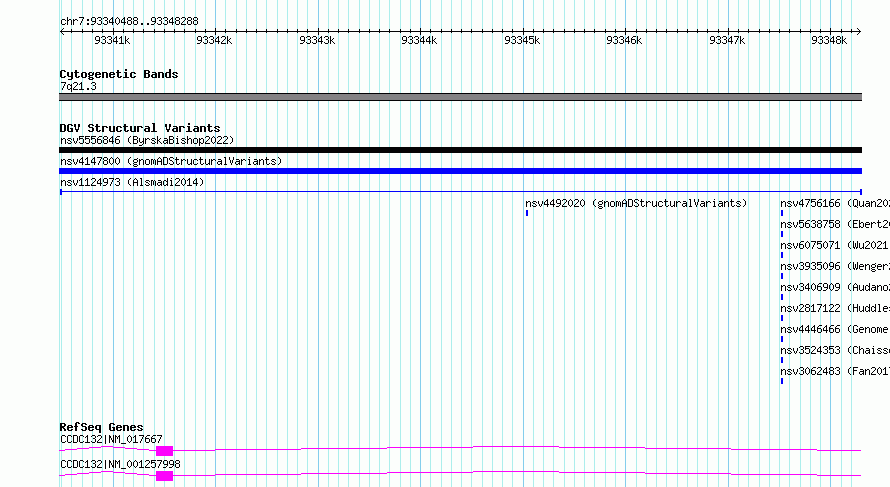Select the 93343k ruler tick label

(x=317, y=40)
